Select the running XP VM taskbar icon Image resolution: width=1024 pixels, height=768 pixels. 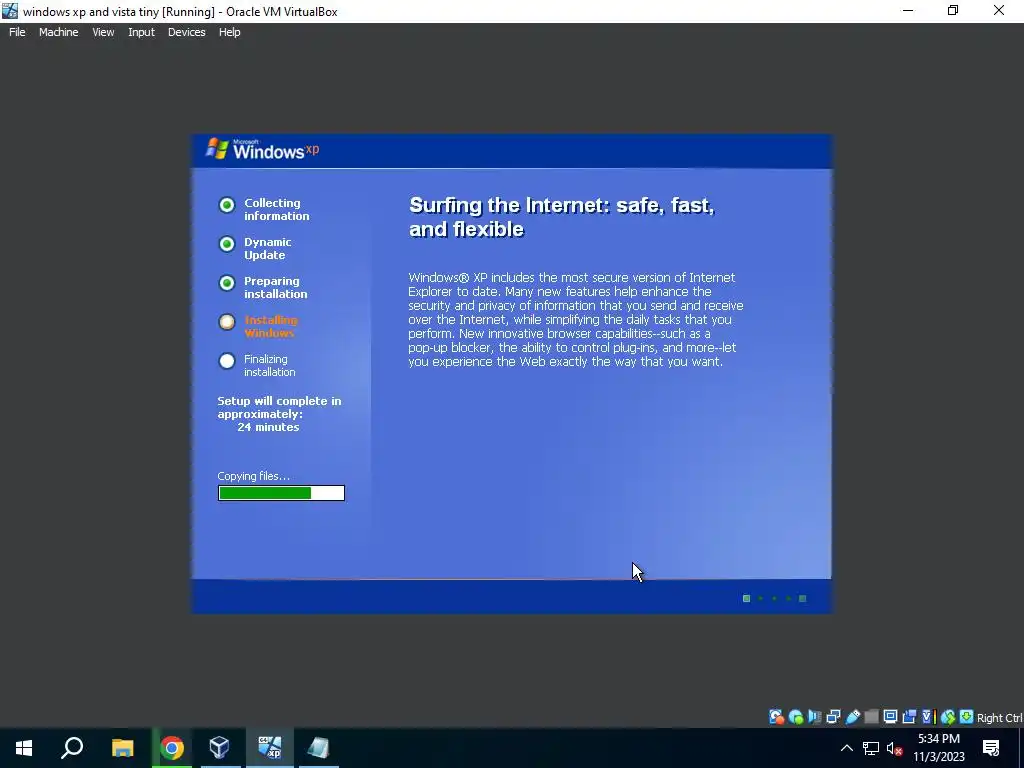point(269,748)
